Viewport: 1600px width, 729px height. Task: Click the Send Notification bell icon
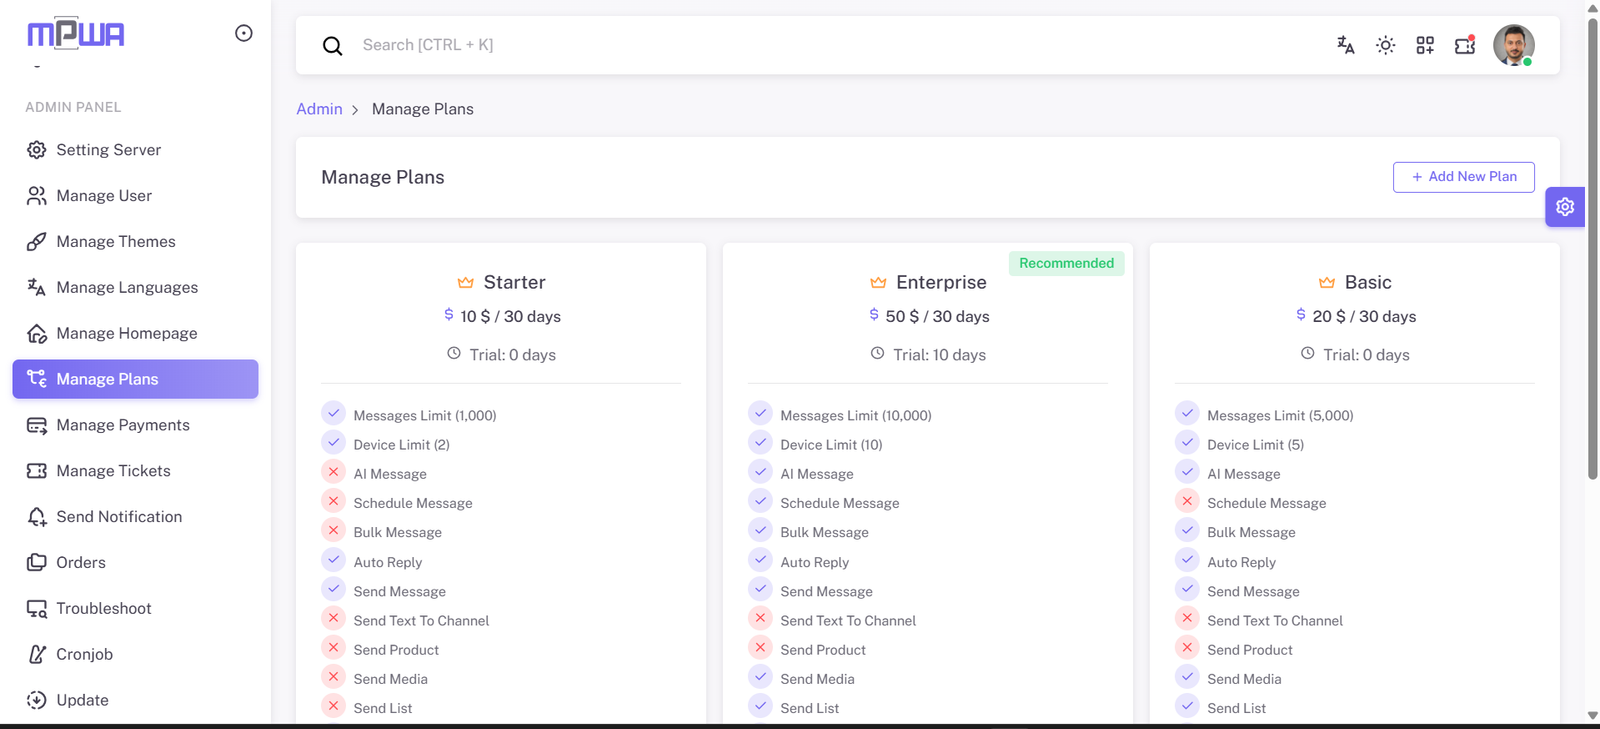pos(37,517)
